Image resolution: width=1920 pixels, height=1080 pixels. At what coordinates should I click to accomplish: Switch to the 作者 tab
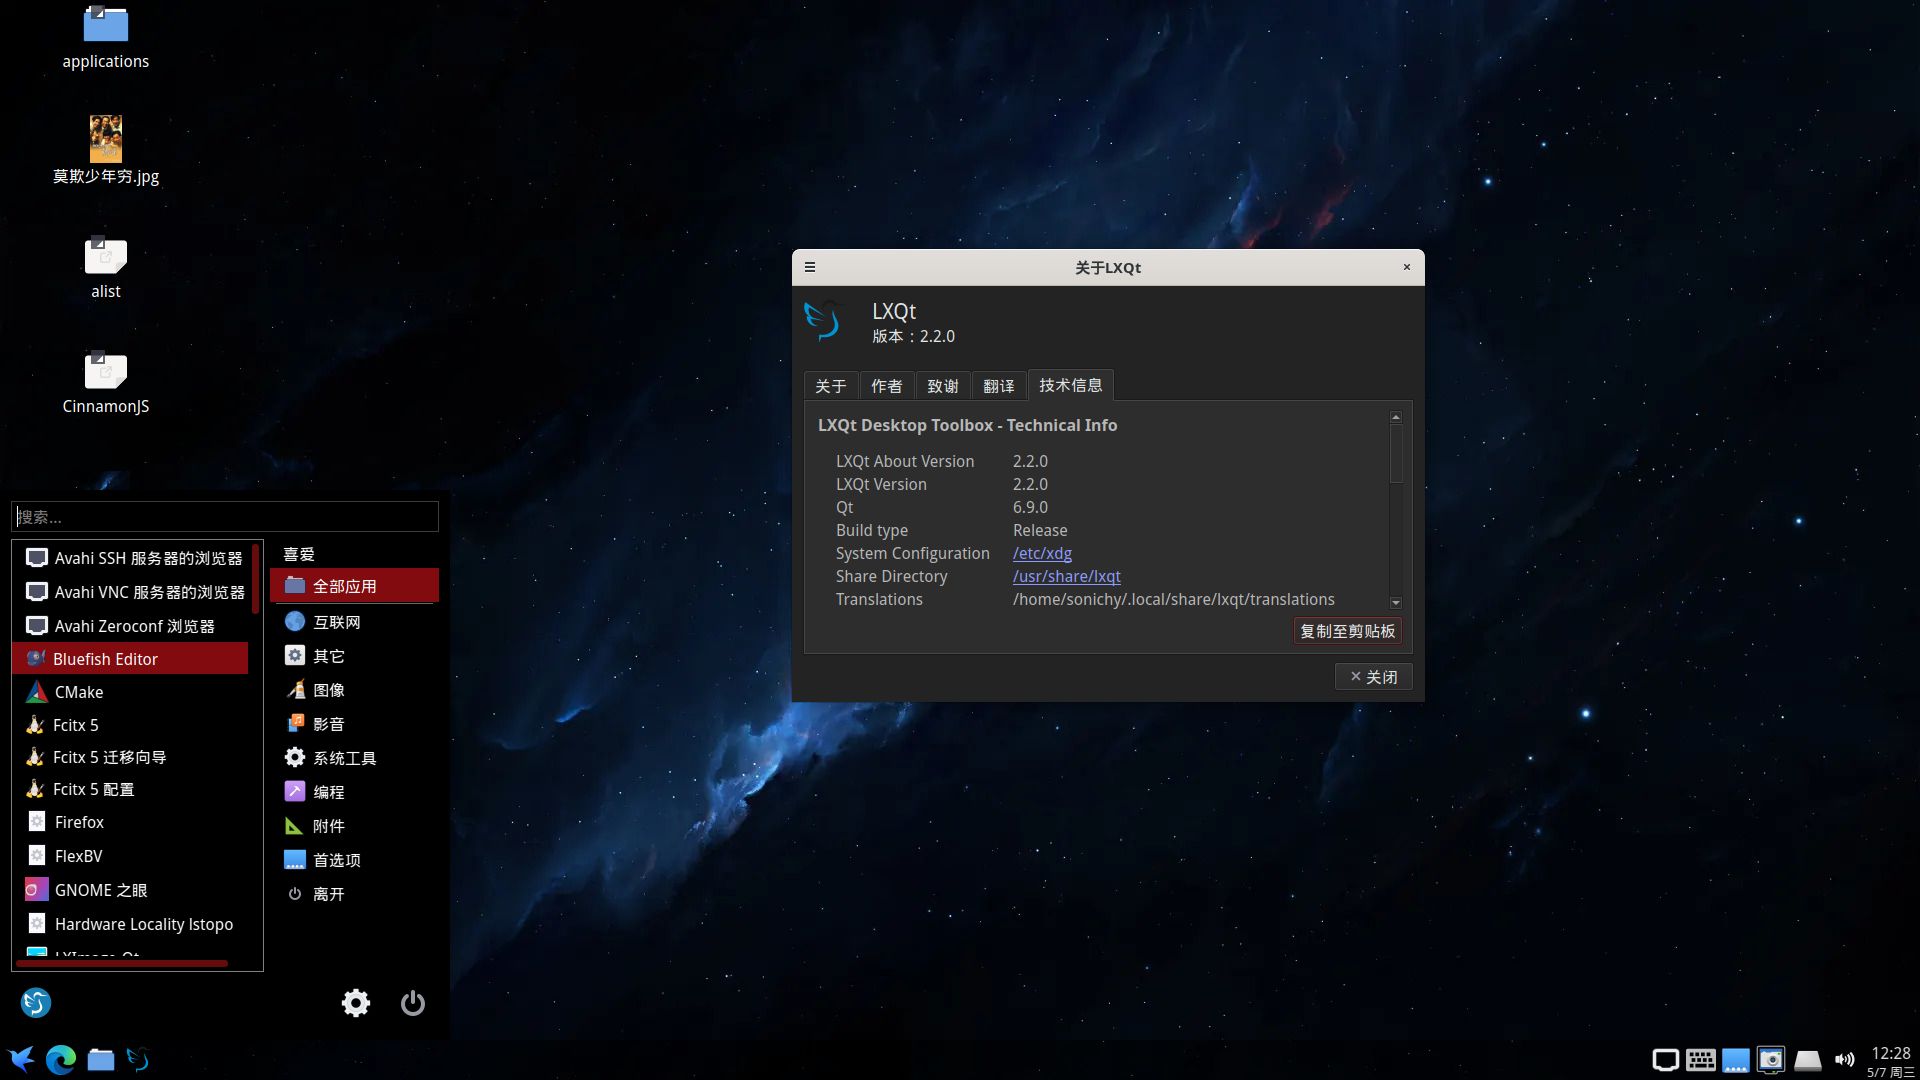click(886, 386)
